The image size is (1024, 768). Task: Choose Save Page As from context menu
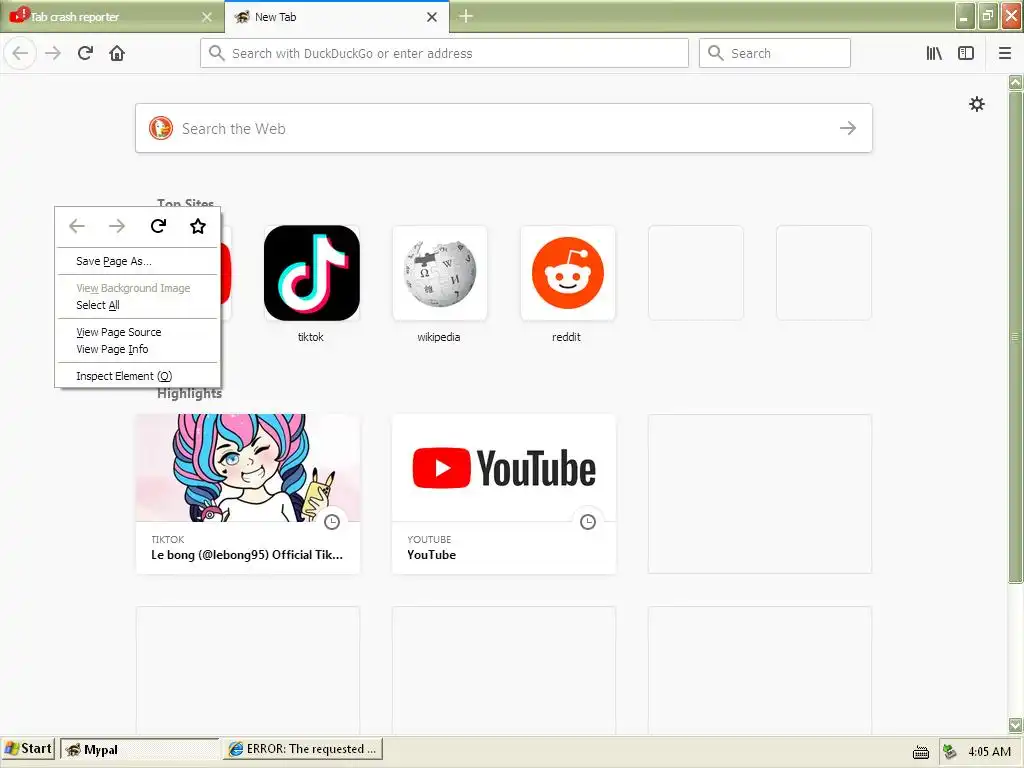click(138, 261)
